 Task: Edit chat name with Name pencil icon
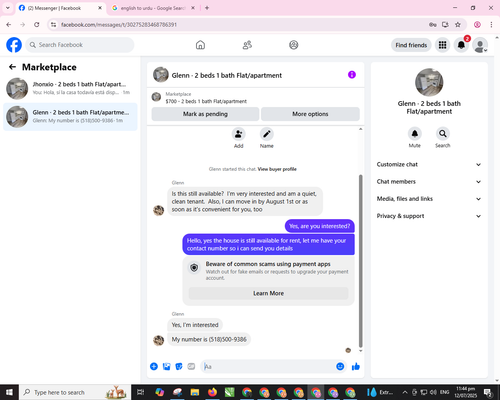267,134
